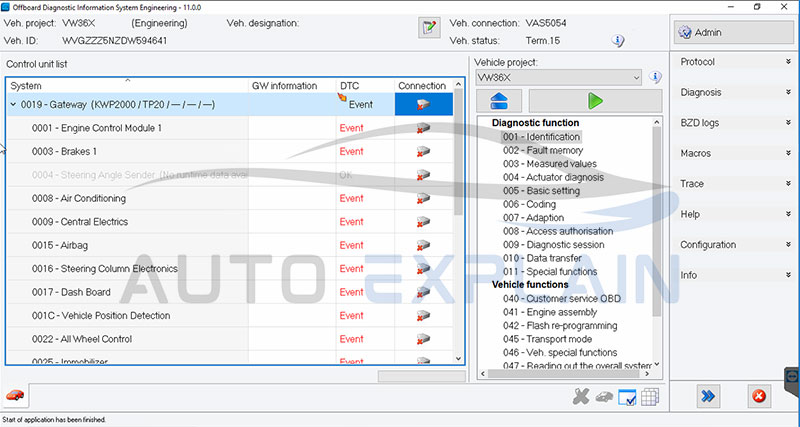Click the blue upload arrow button
Screen dimensions: 800x427
[499, 101]
